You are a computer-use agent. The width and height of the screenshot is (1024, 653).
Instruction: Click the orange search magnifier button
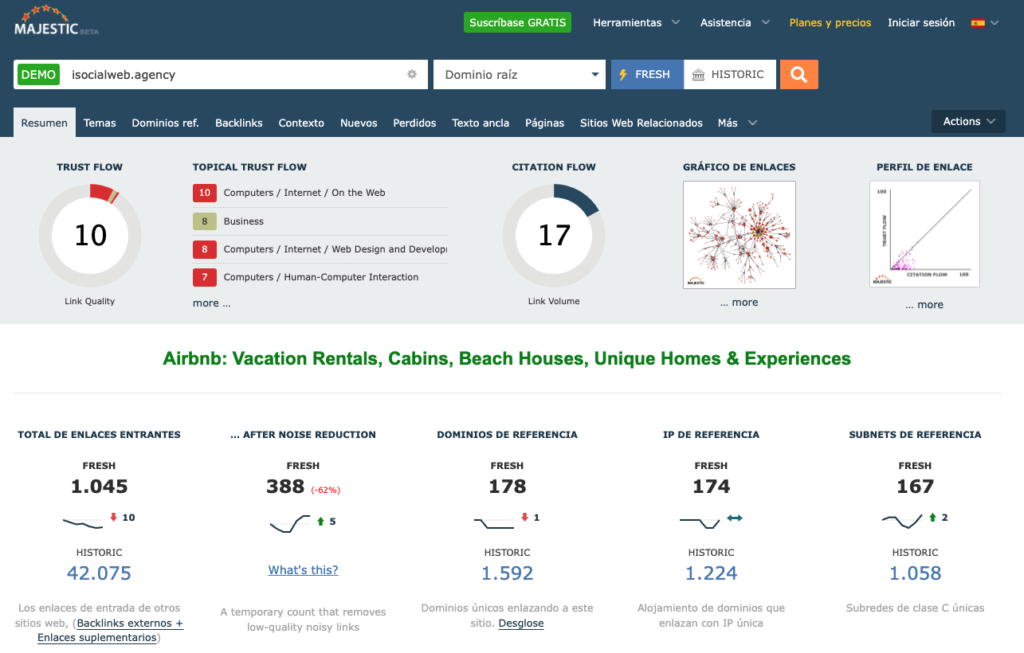[x=799, y=74]
